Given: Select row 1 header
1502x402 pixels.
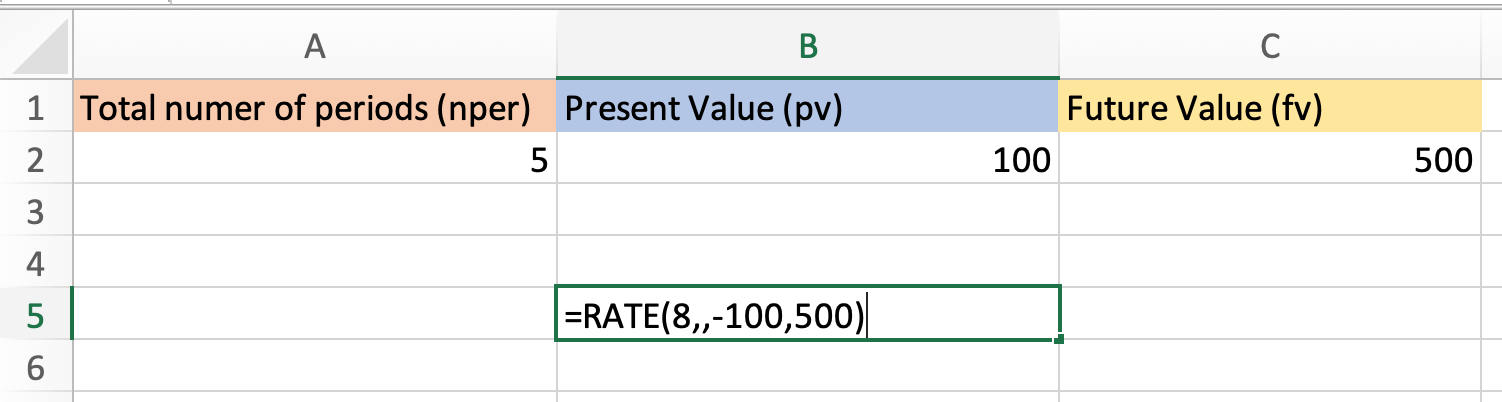Looking at the screenshot, I should (35, 108).
